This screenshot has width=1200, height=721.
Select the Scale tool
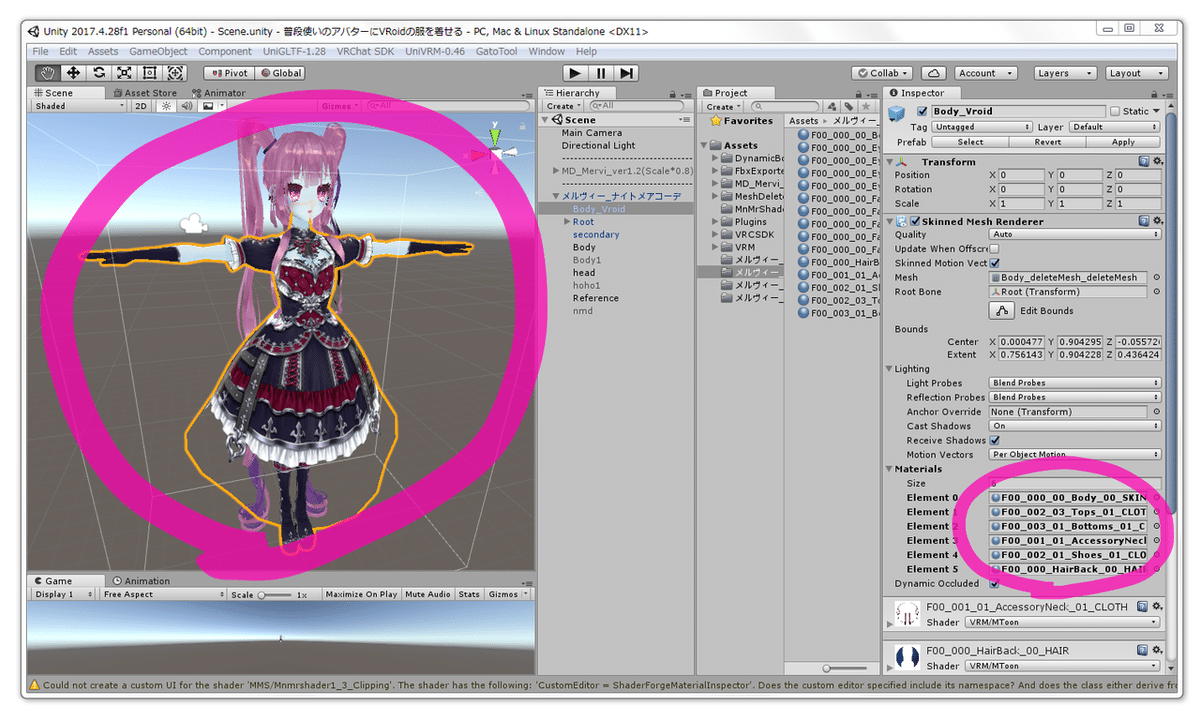[124, 73]
